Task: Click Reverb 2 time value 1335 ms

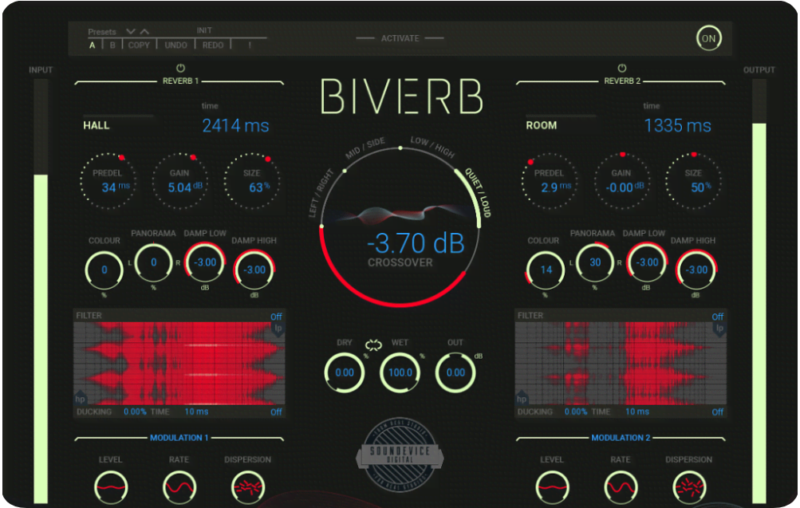Action: coord(678,125)
